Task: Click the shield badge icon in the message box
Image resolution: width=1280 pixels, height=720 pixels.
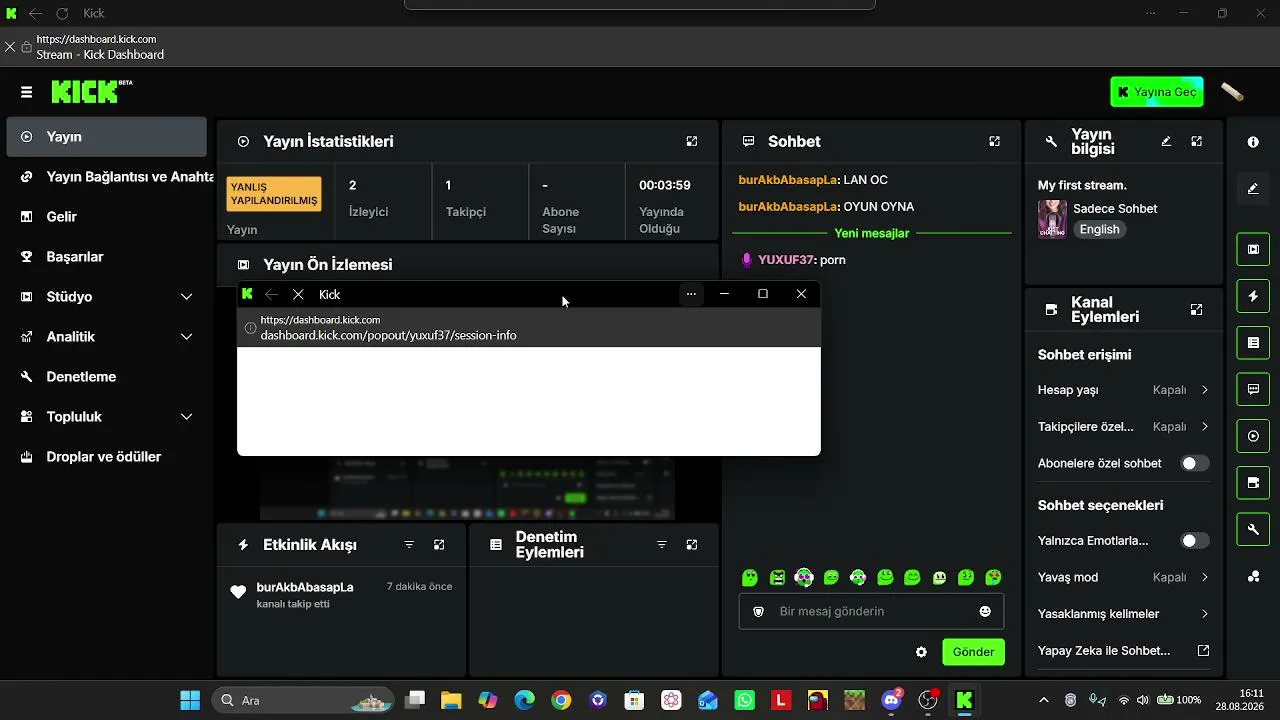Action: (x=758, y=611)
